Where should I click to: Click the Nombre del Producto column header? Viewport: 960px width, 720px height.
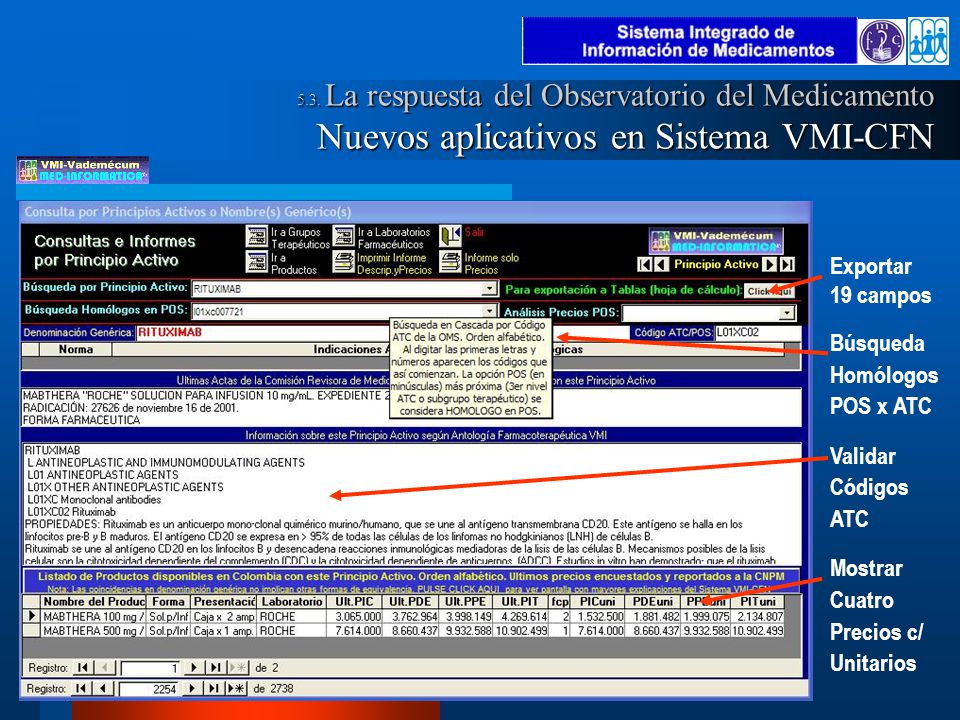tap(94, 602)
